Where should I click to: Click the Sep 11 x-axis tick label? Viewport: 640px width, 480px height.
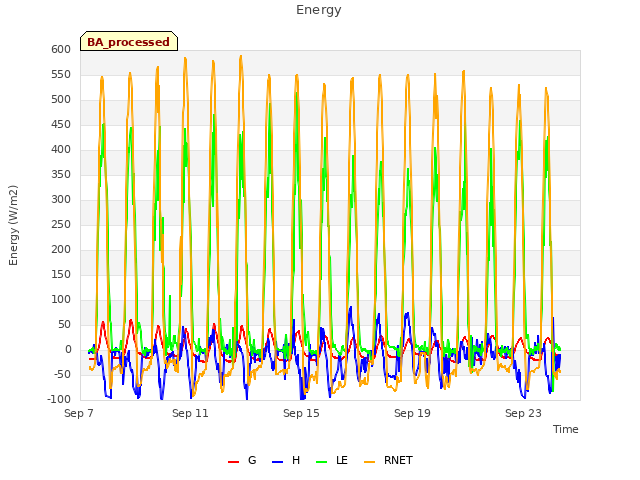pos(190,413)
